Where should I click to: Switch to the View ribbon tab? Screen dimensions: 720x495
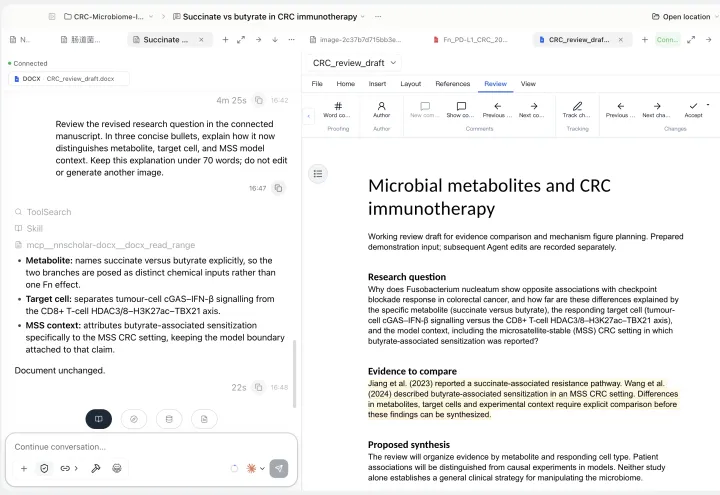point(528,84)
